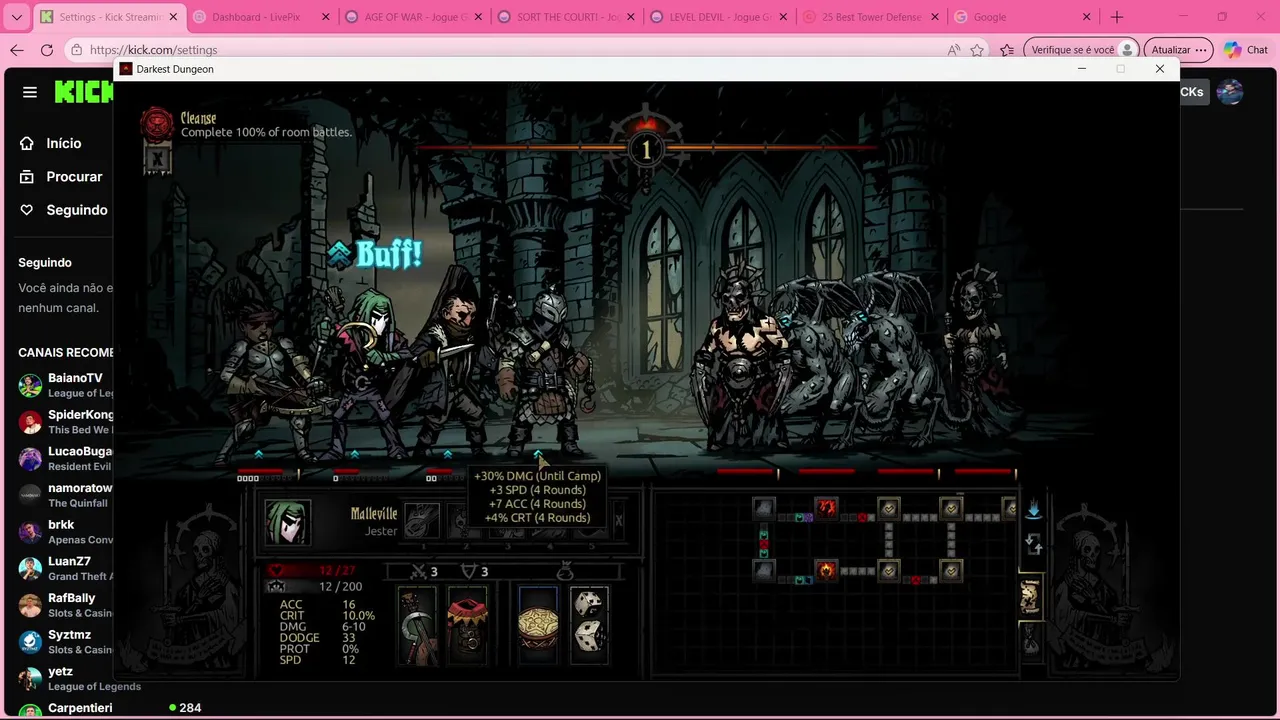Switch to LEVEL DEVIL browser tab
Screen dimensions: 1280x720
point(718,17)
